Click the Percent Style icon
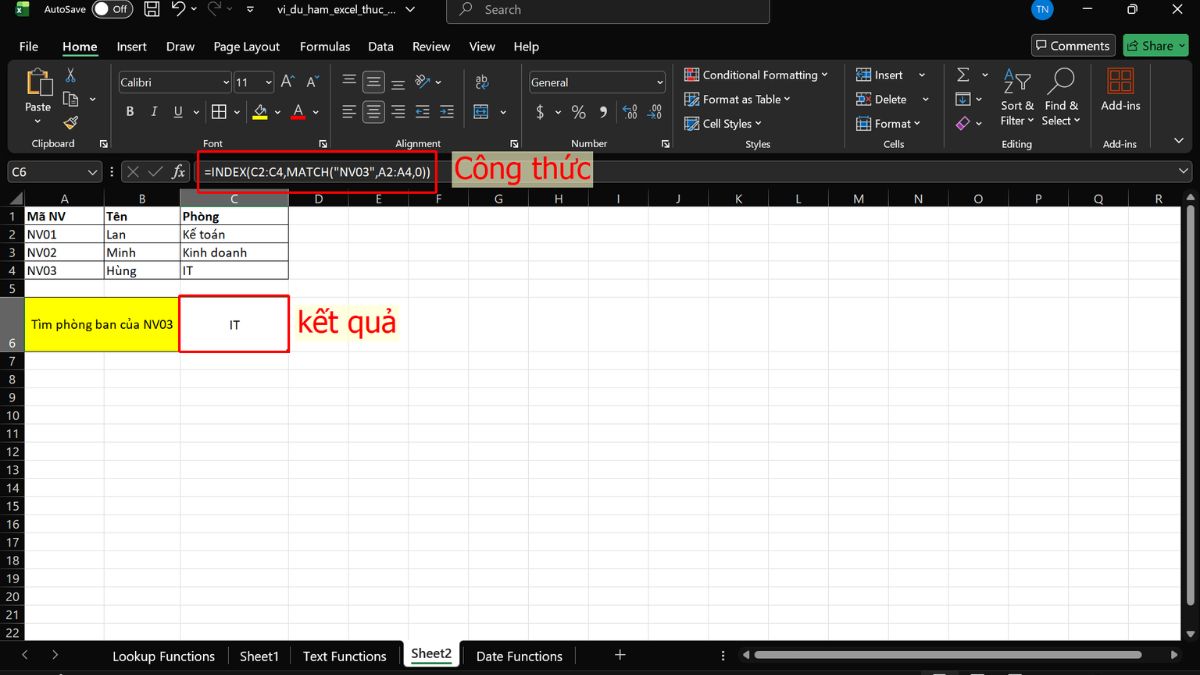Screen dimensions: 1200x675 tap(578, 112)
